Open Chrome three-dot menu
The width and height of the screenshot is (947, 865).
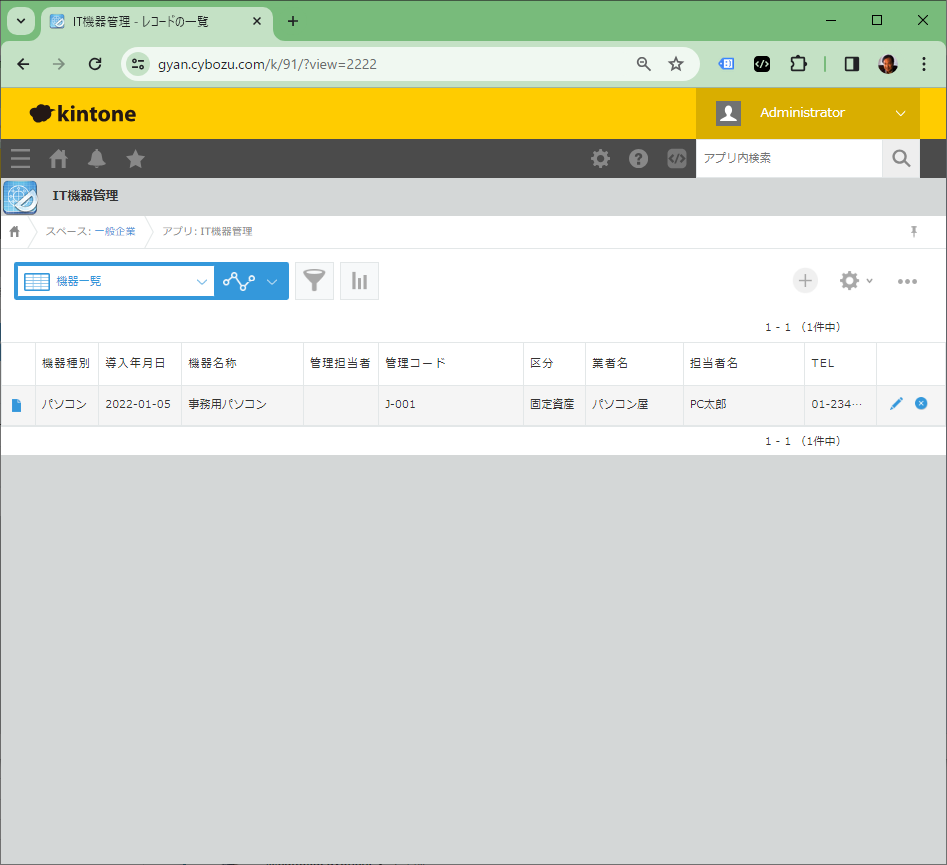pos(923,64)
